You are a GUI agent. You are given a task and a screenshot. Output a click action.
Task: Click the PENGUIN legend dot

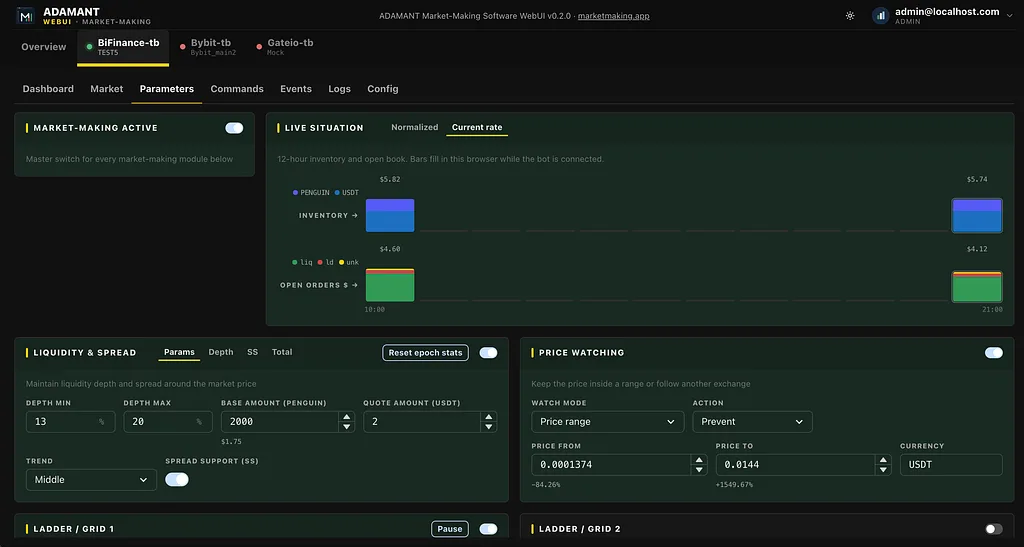pyautogui.click(x=295, y=193)
